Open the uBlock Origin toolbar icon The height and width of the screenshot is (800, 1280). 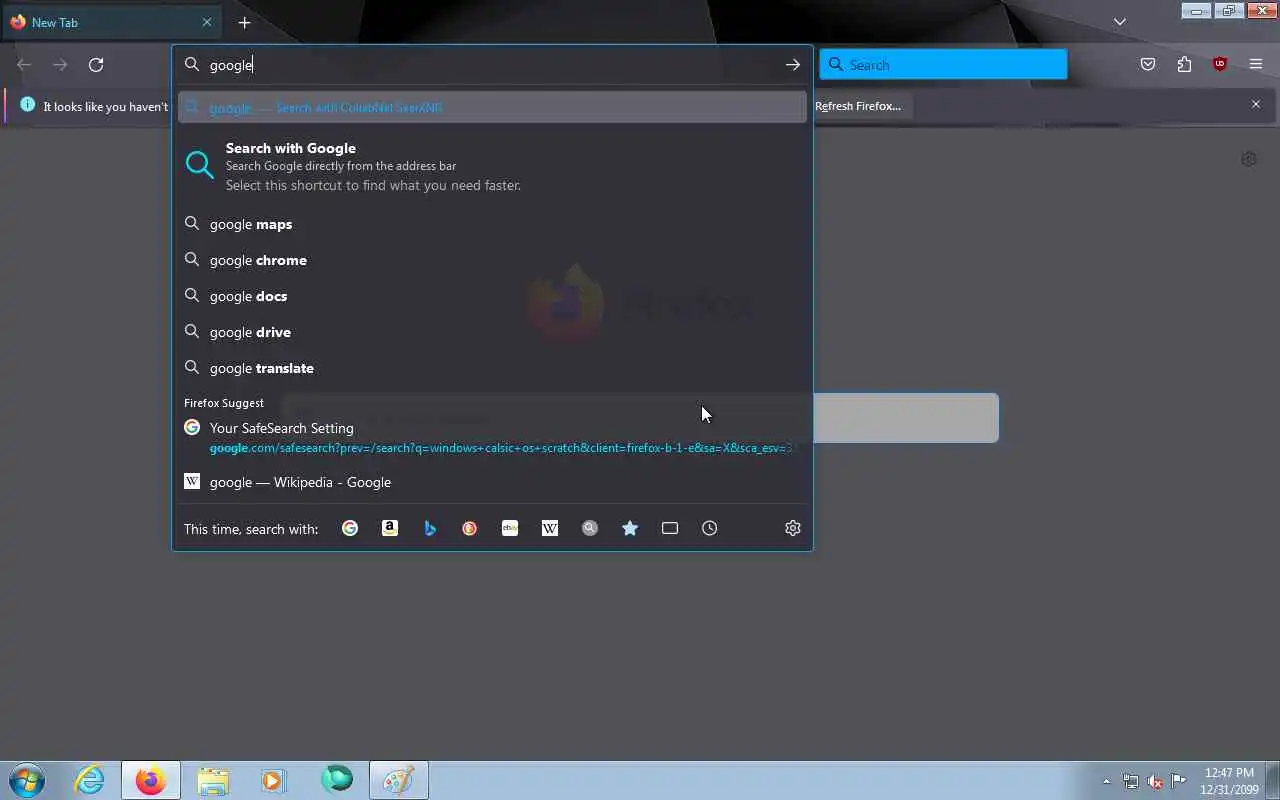click(1220, 65)
